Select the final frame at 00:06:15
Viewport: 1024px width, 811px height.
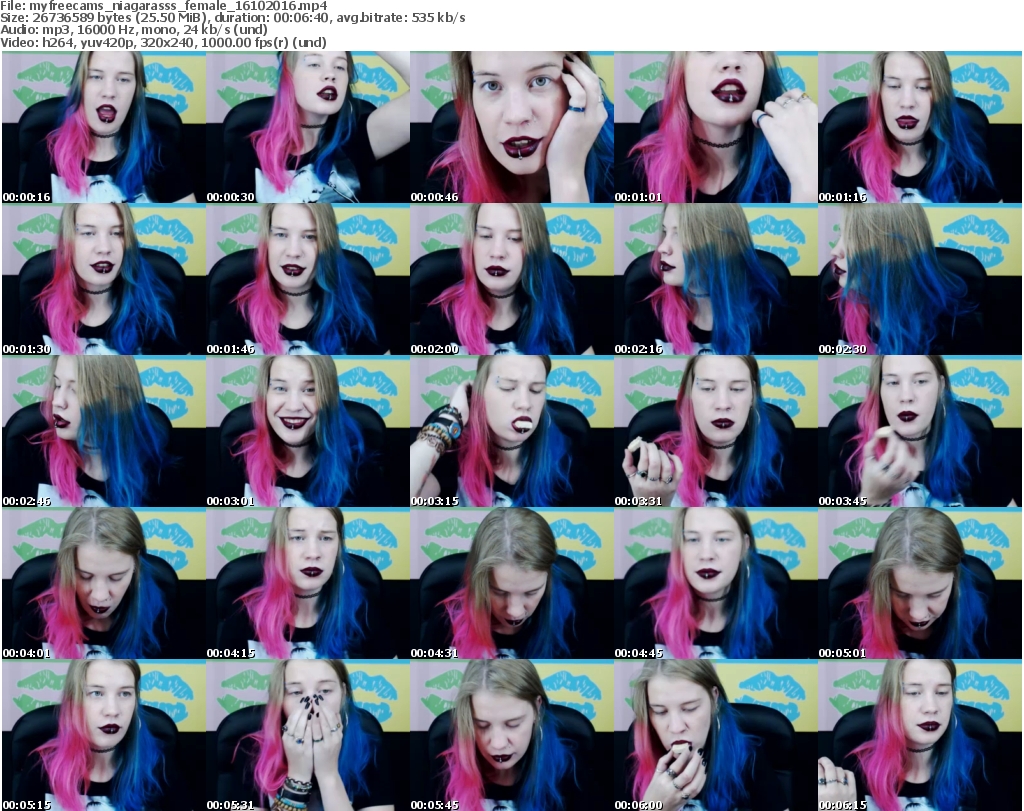[x=919, y=735]
